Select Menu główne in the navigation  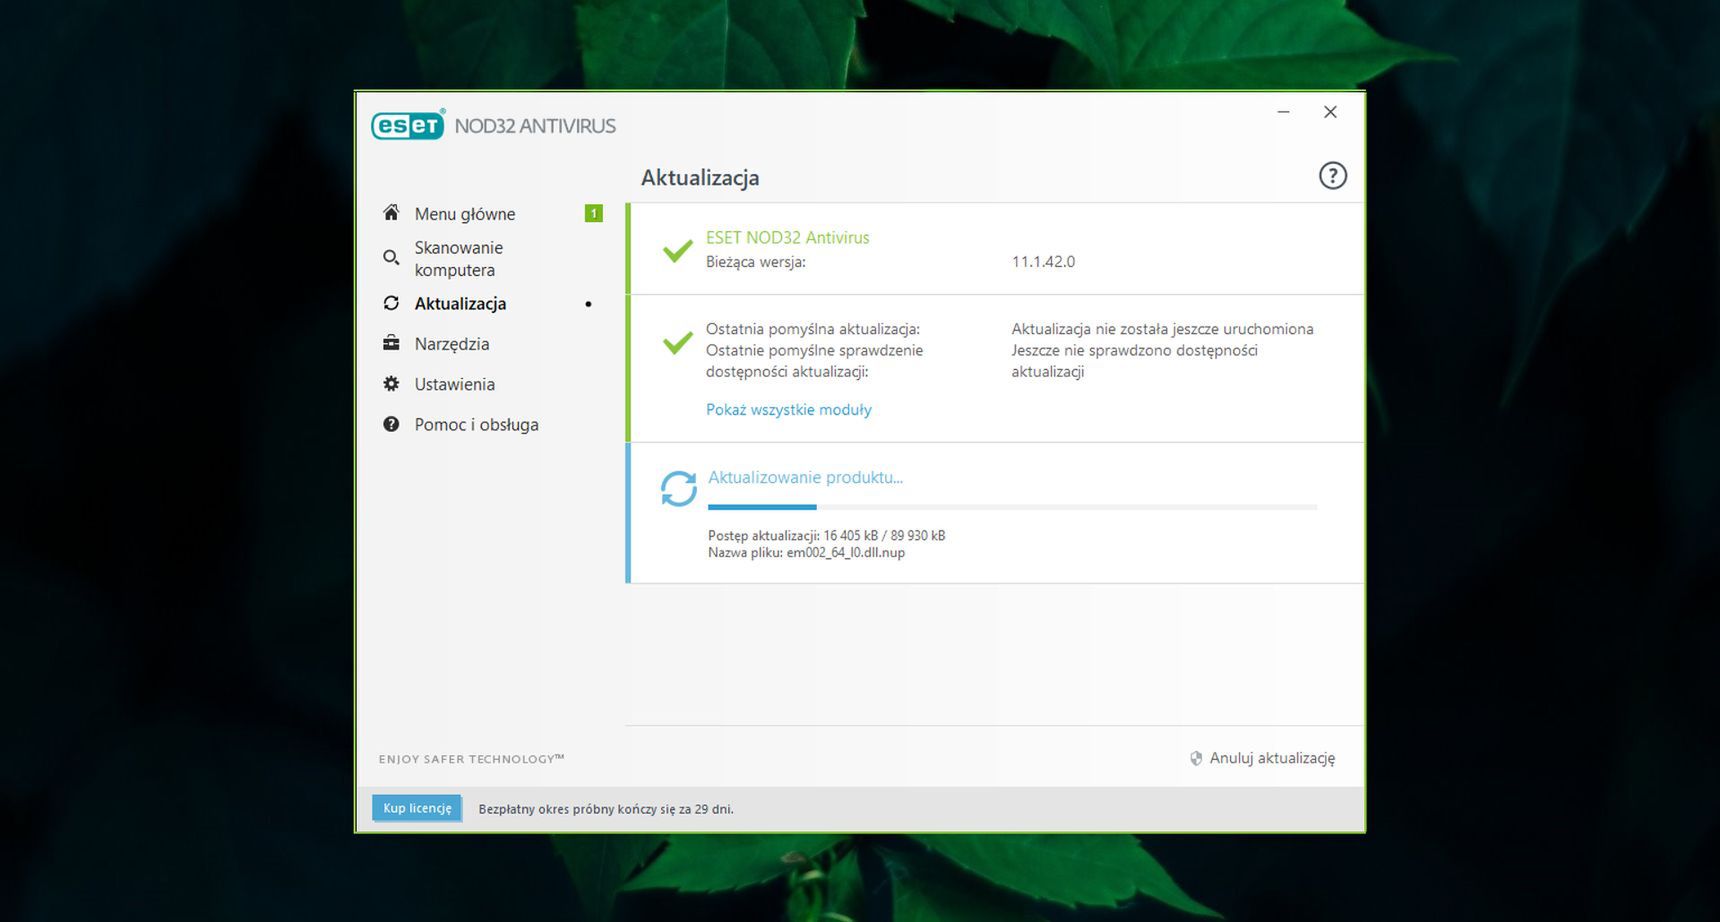click(465, 213)
